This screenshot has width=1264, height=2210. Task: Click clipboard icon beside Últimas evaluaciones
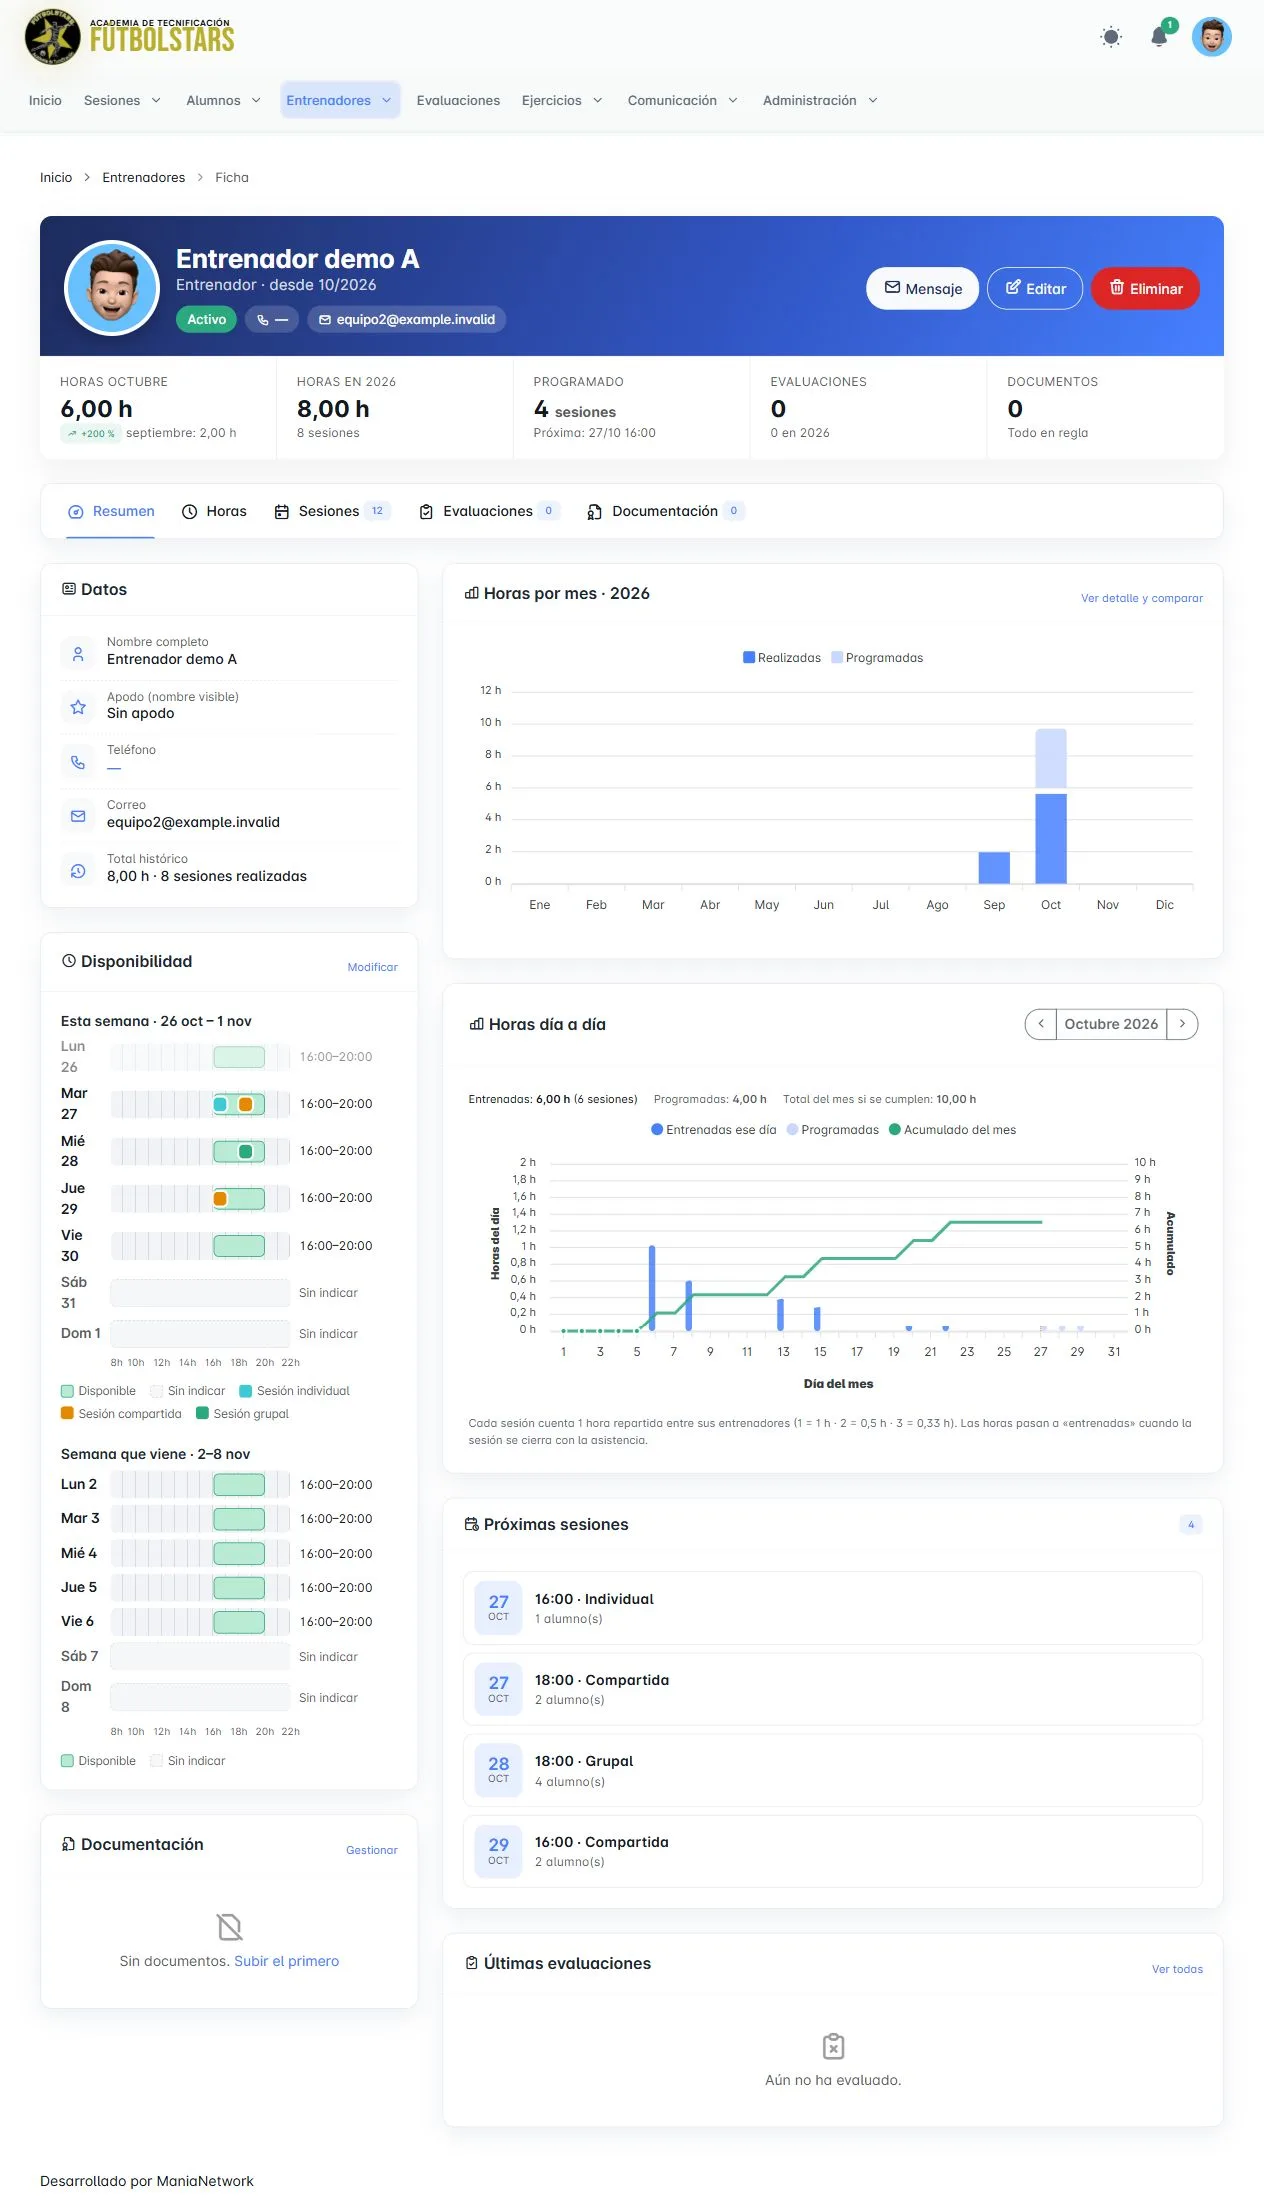tap(472, 1963)
